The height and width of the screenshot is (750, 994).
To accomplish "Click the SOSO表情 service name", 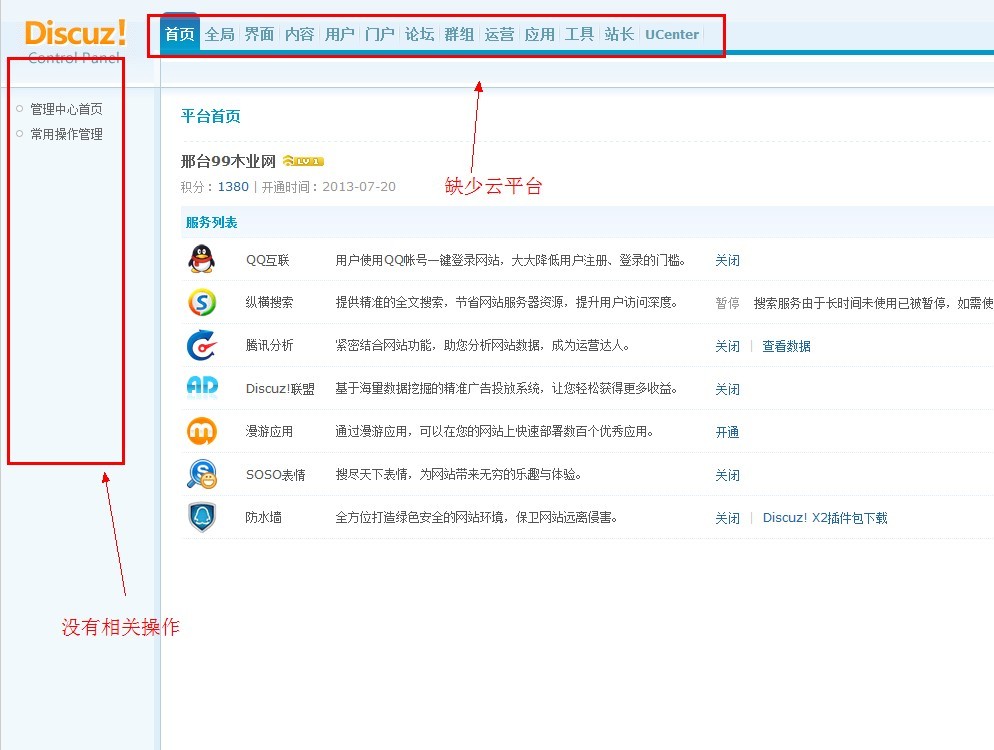I will [276, 475].
